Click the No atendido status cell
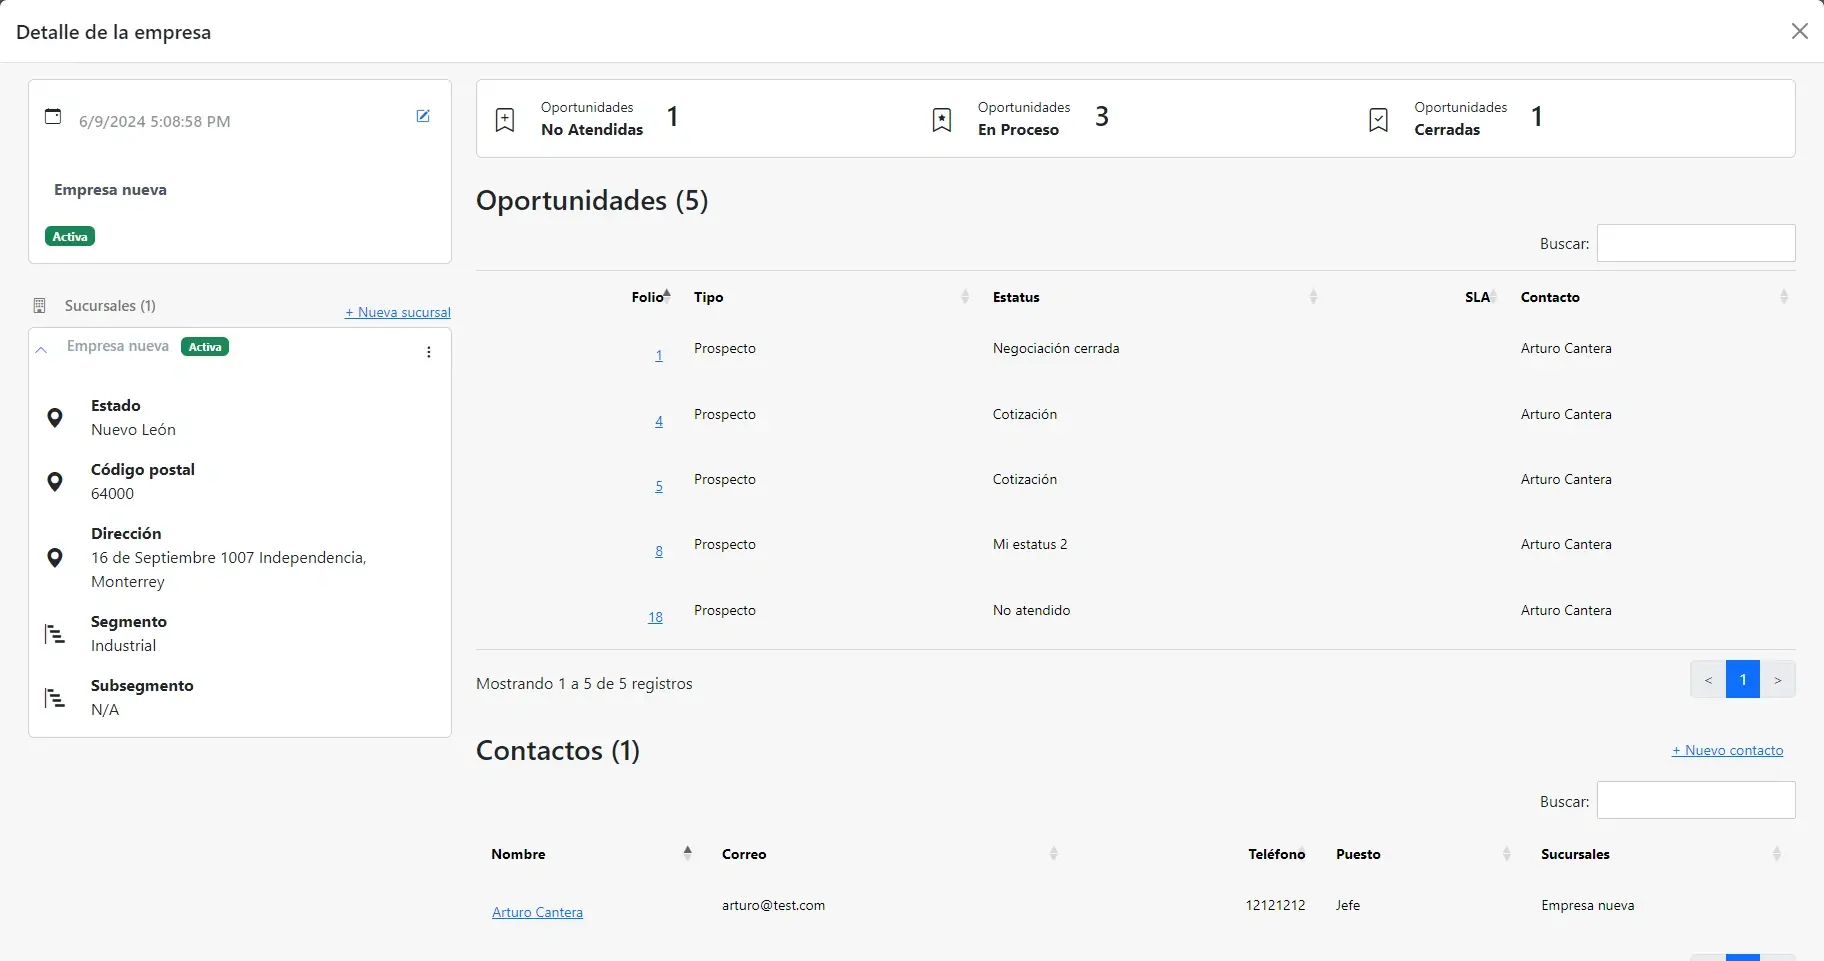The width and height of the screenshot is (1824, 961). point(1031,610)
